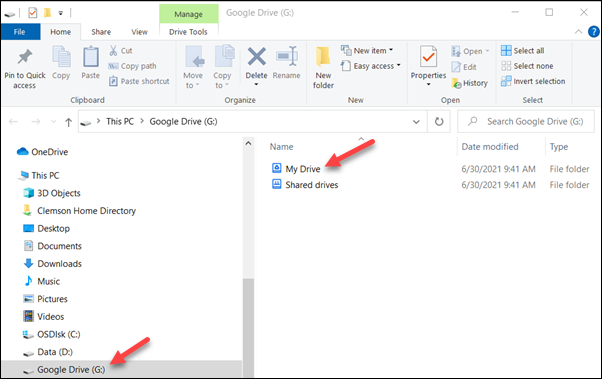Select Cut scissors command
602x379 pixels.
point(121,51)
